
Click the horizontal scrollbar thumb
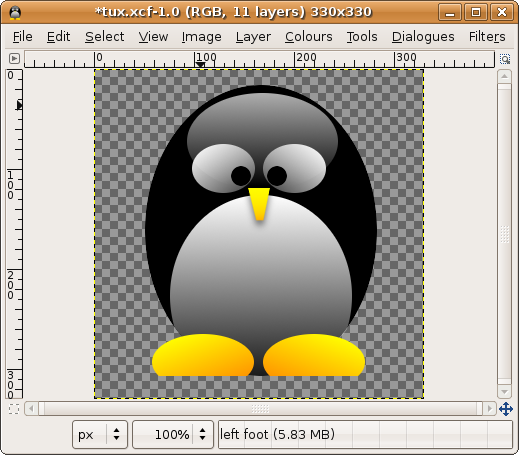260,408
